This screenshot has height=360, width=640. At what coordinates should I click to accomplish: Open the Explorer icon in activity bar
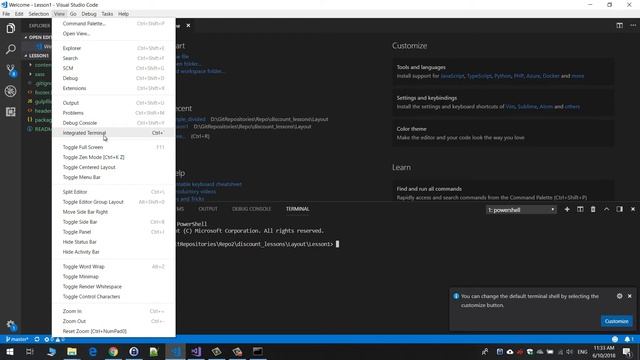coord(11,28)
